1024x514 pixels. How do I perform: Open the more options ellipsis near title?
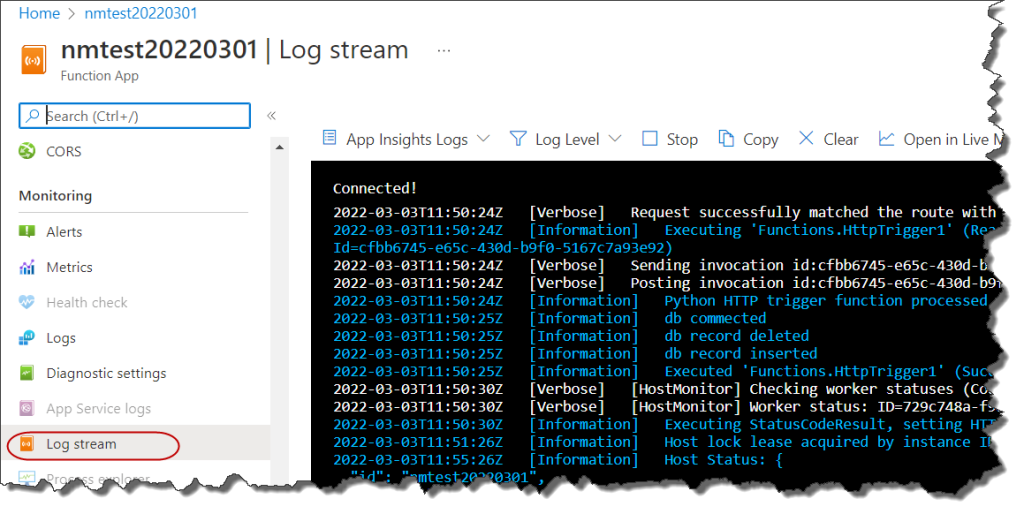pos(444,50)
